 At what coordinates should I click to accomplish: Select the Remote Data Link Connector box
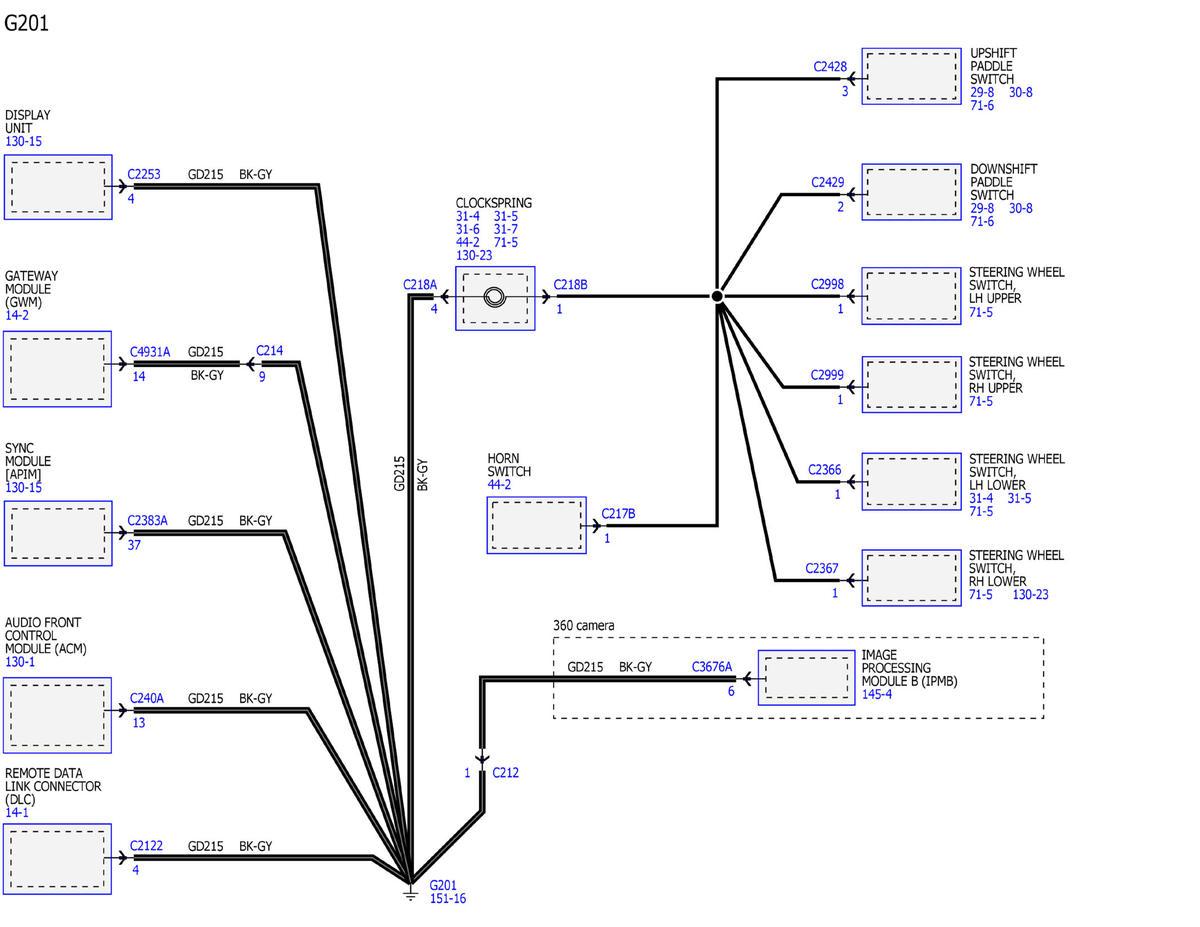(57, 859)
